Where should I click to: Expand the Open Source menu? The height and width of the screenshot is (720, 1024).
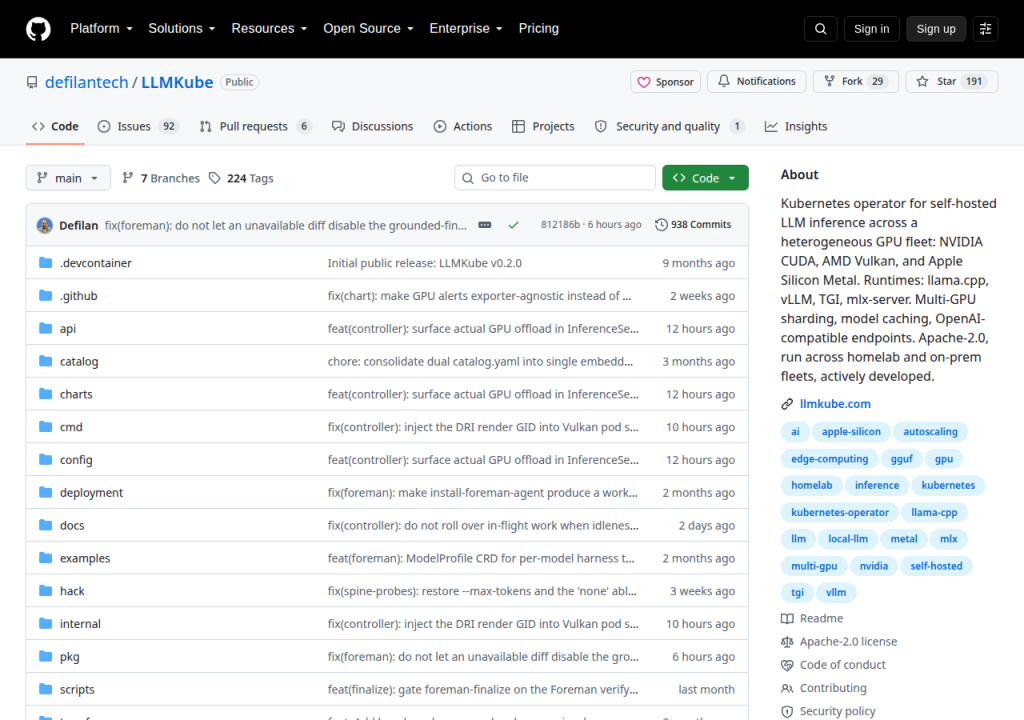click(368, 29)
